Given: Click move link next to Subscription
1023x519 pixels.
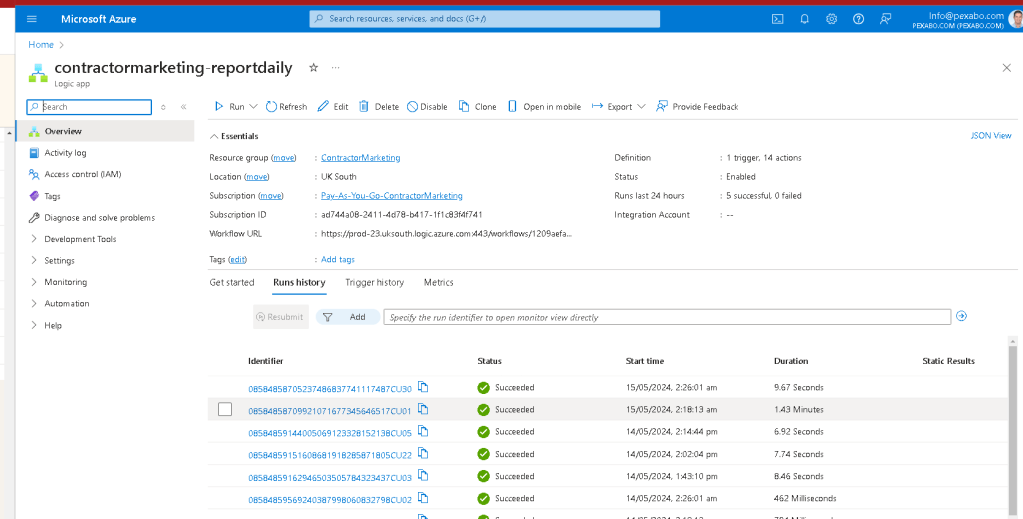Looking at the screenshot, I should [x=271, y=196].
